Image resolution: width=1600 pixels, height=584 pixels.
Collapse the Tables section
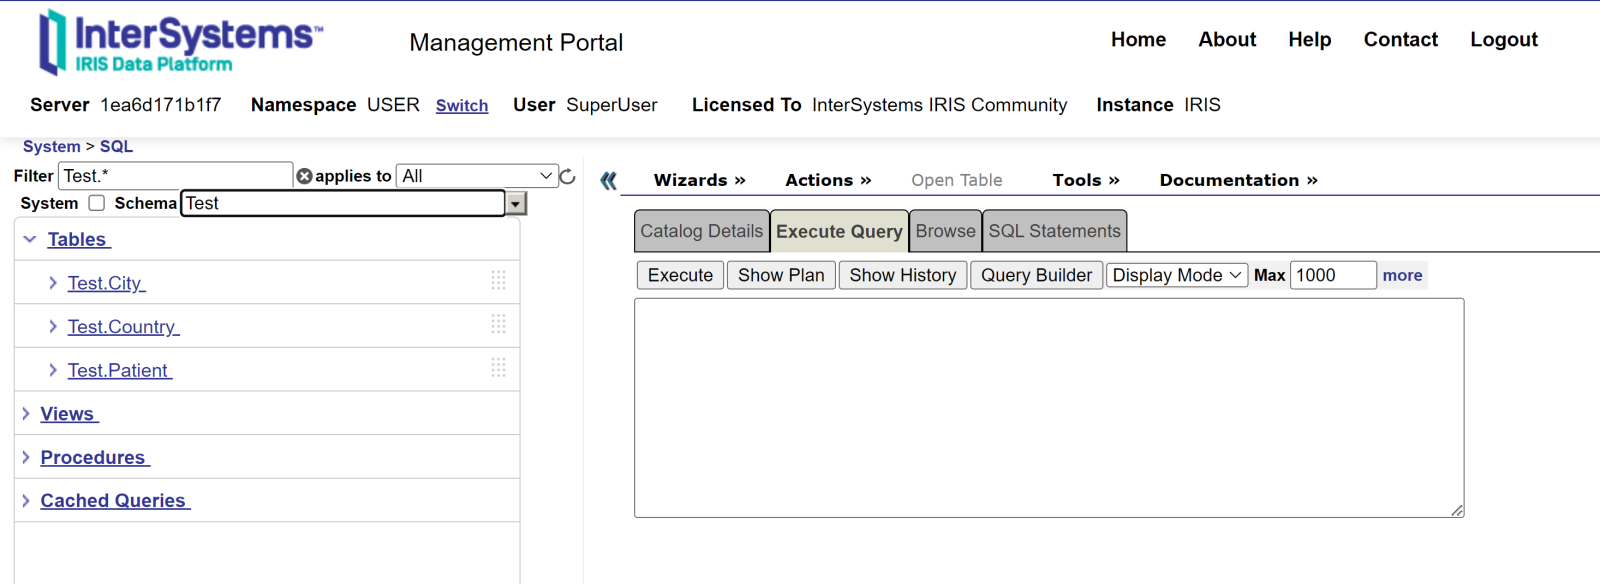tap(30, 239)
